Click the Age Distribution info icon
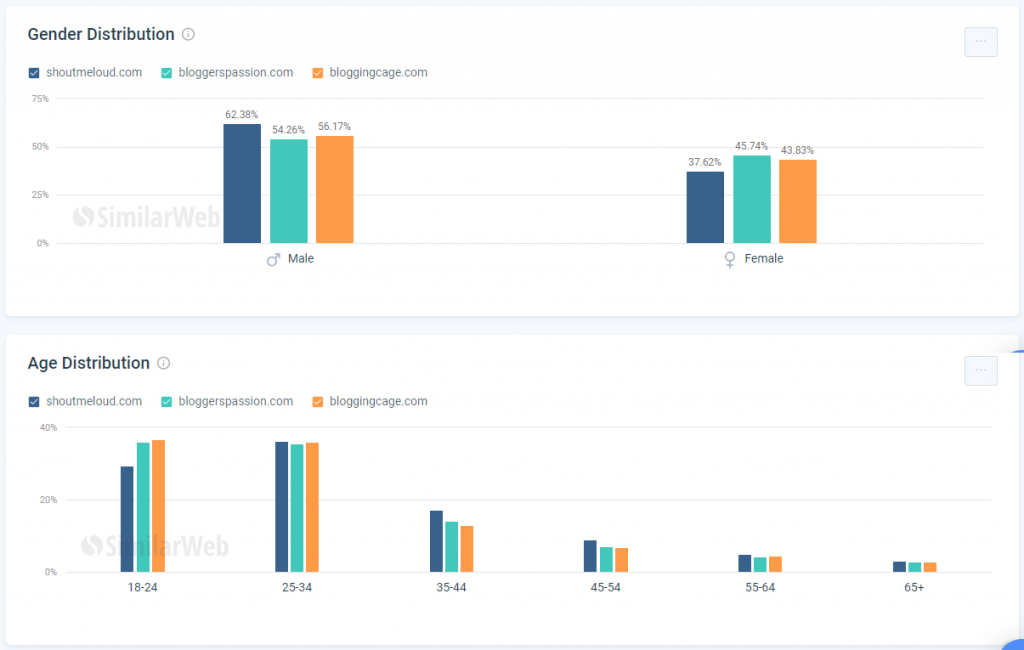 (x=164, y=363)
